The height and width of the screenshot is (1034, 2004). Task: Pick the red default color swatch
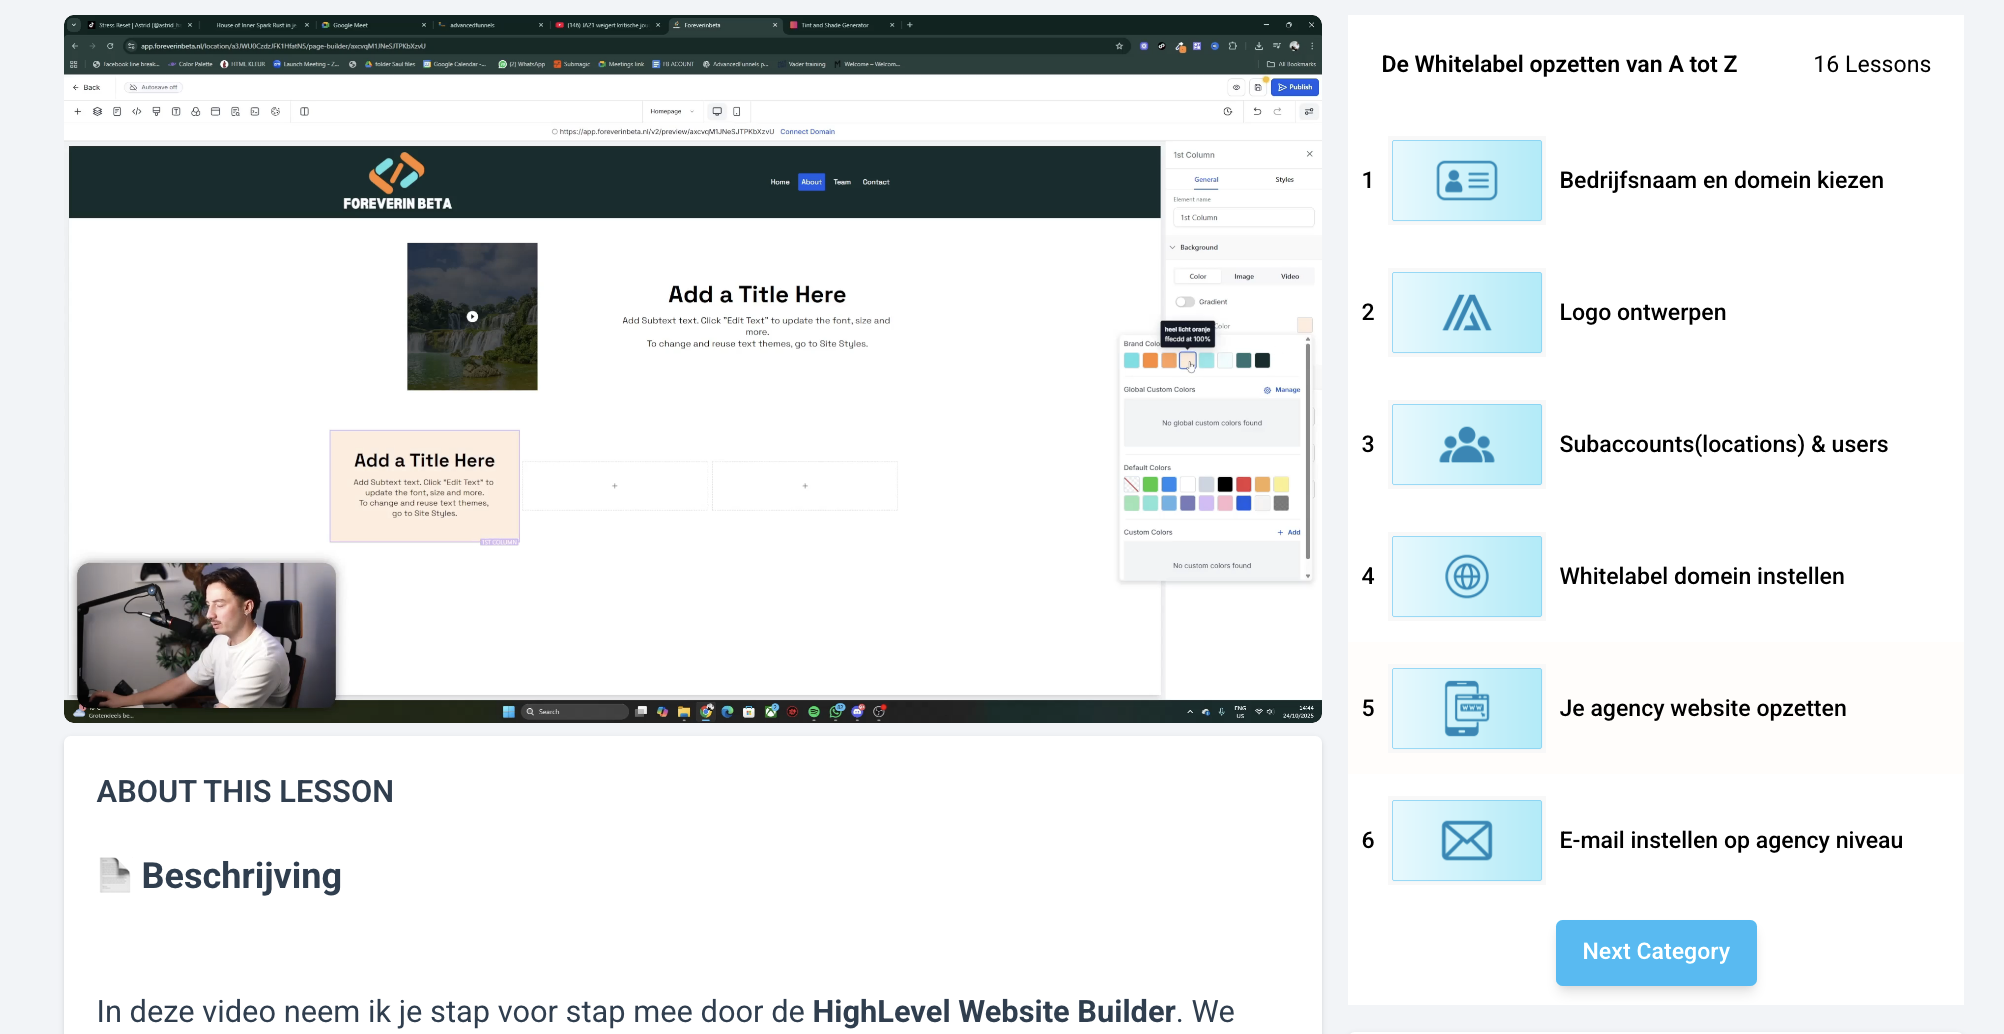[1244, 484]
